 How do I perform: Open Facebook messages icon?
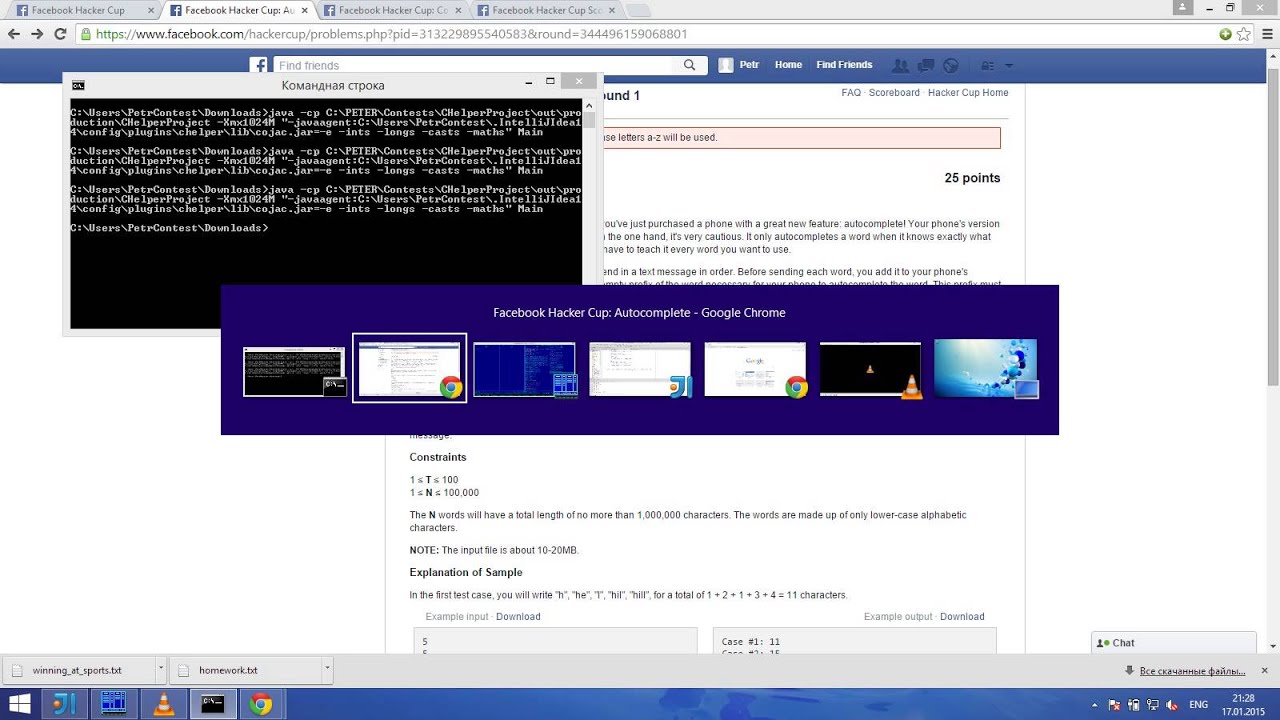[926, 65]
